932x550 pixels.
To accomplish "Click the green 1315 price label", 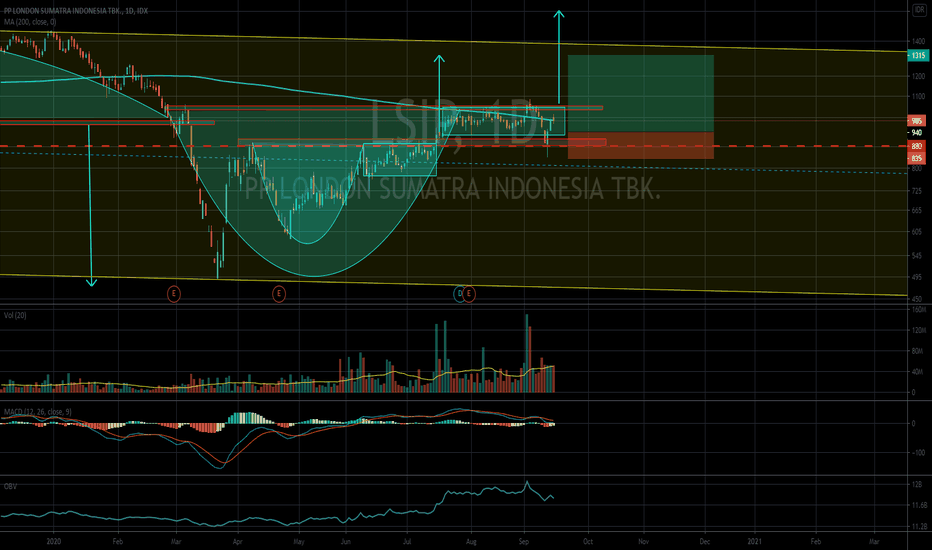I will coord(918,55).
